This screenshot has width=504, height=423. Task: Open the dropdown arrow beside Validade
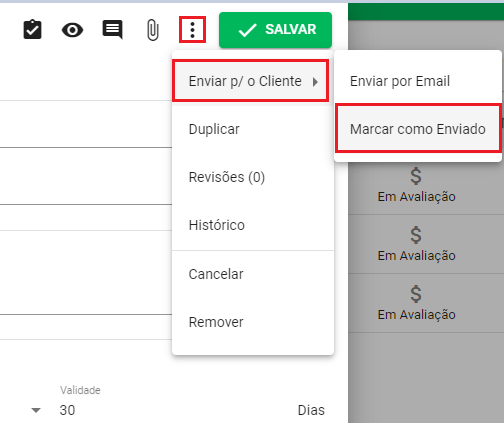[x=36, y=410]
